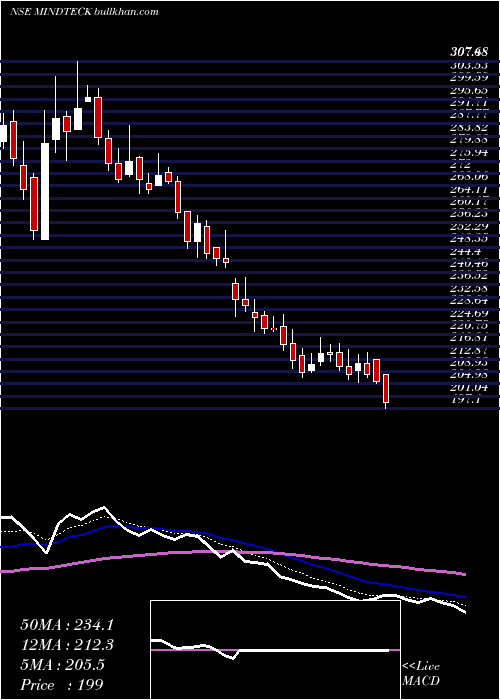Click the 50MA : 234.1 readout
Screen dimensions: 500x700
[x=67, y=625]
